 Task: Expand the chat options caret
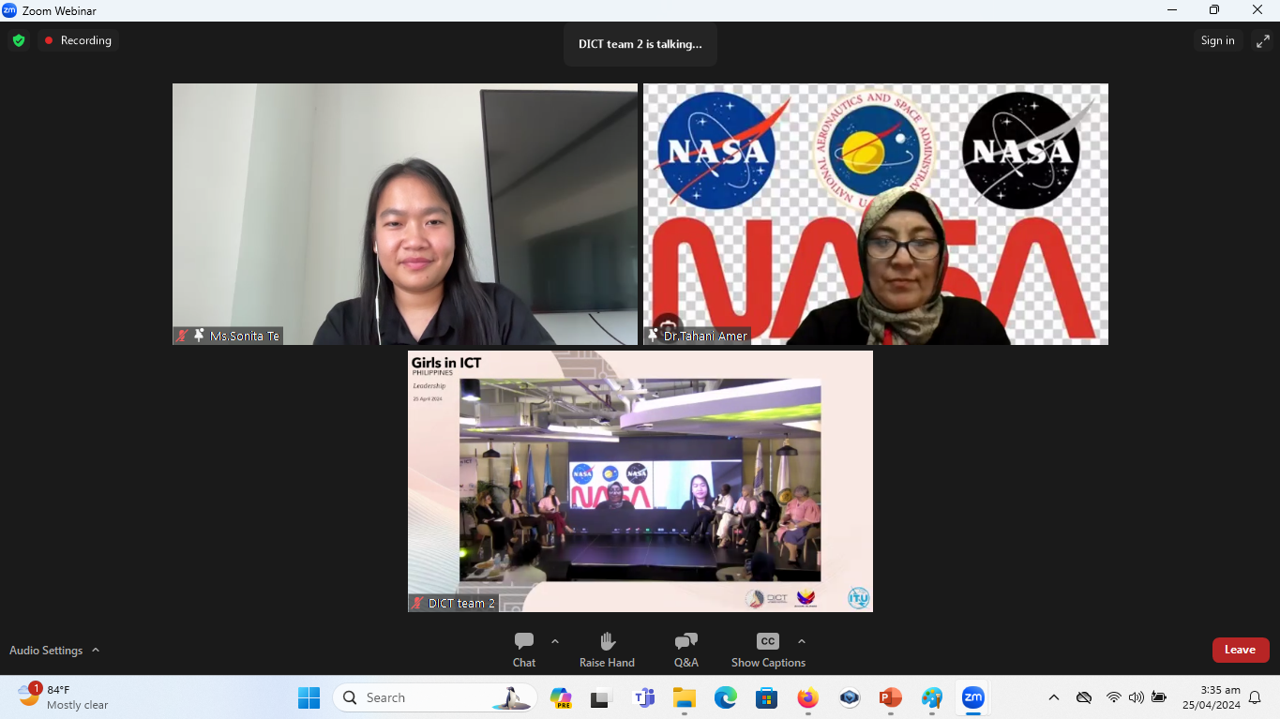tap(555, 641)
